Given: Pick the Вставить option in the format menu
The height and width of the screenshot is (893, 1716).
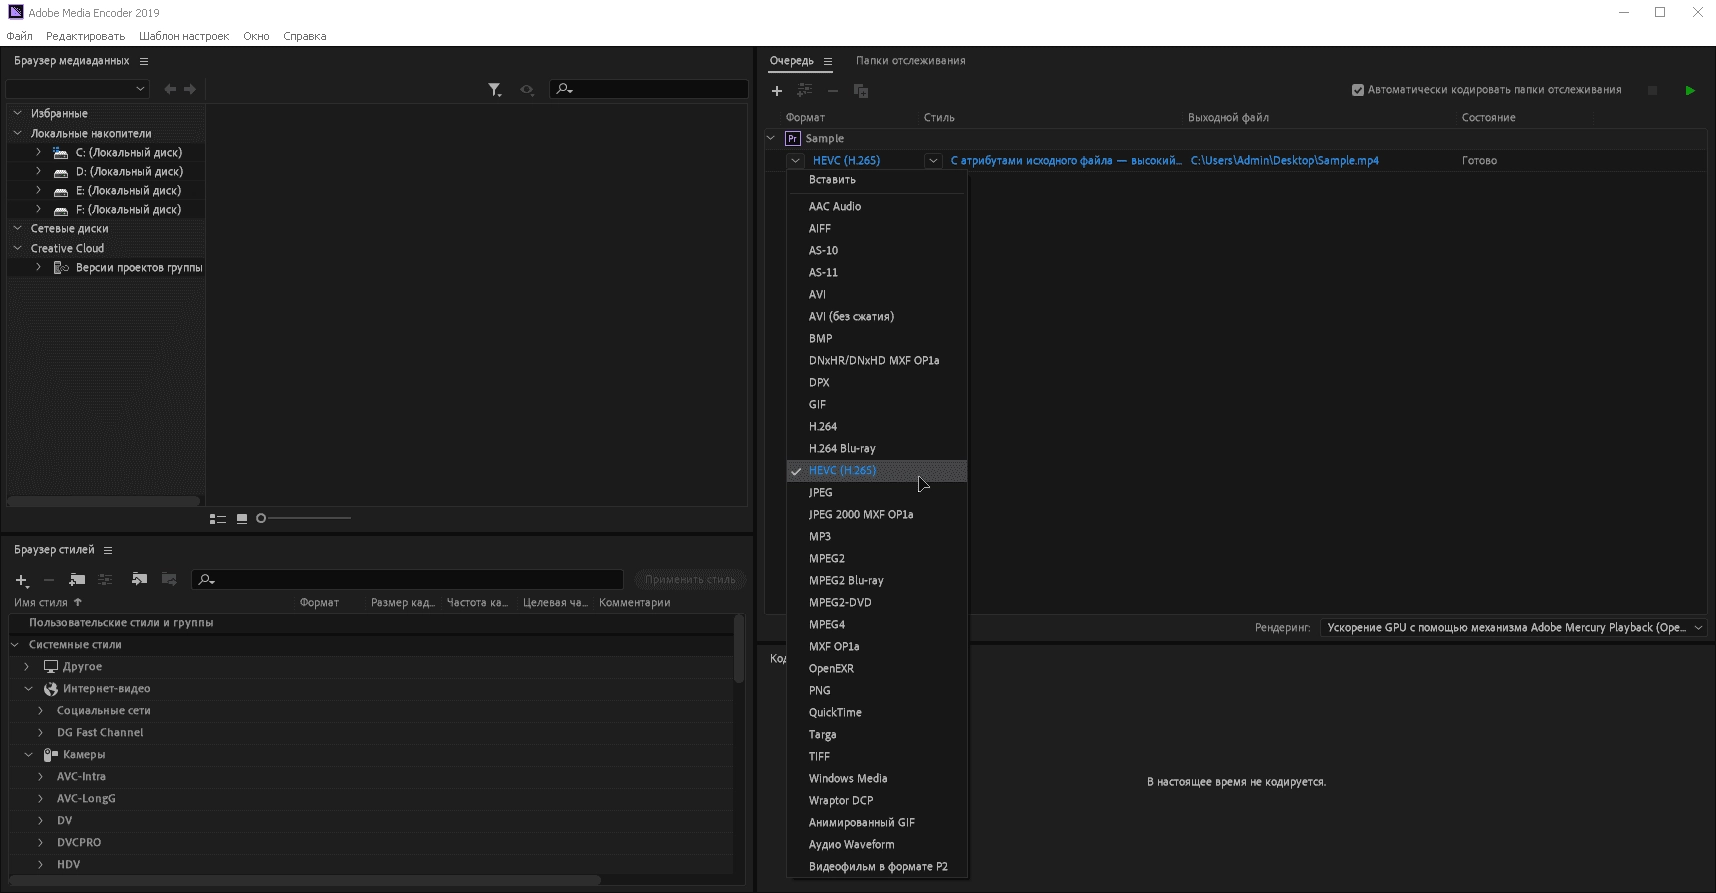Looking at the screenshot, I should (877, 180).
